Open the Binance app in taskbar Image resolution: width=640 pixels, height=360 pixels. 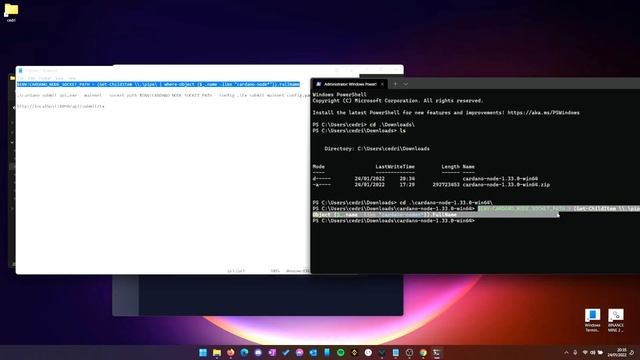[x=354, y=353]
